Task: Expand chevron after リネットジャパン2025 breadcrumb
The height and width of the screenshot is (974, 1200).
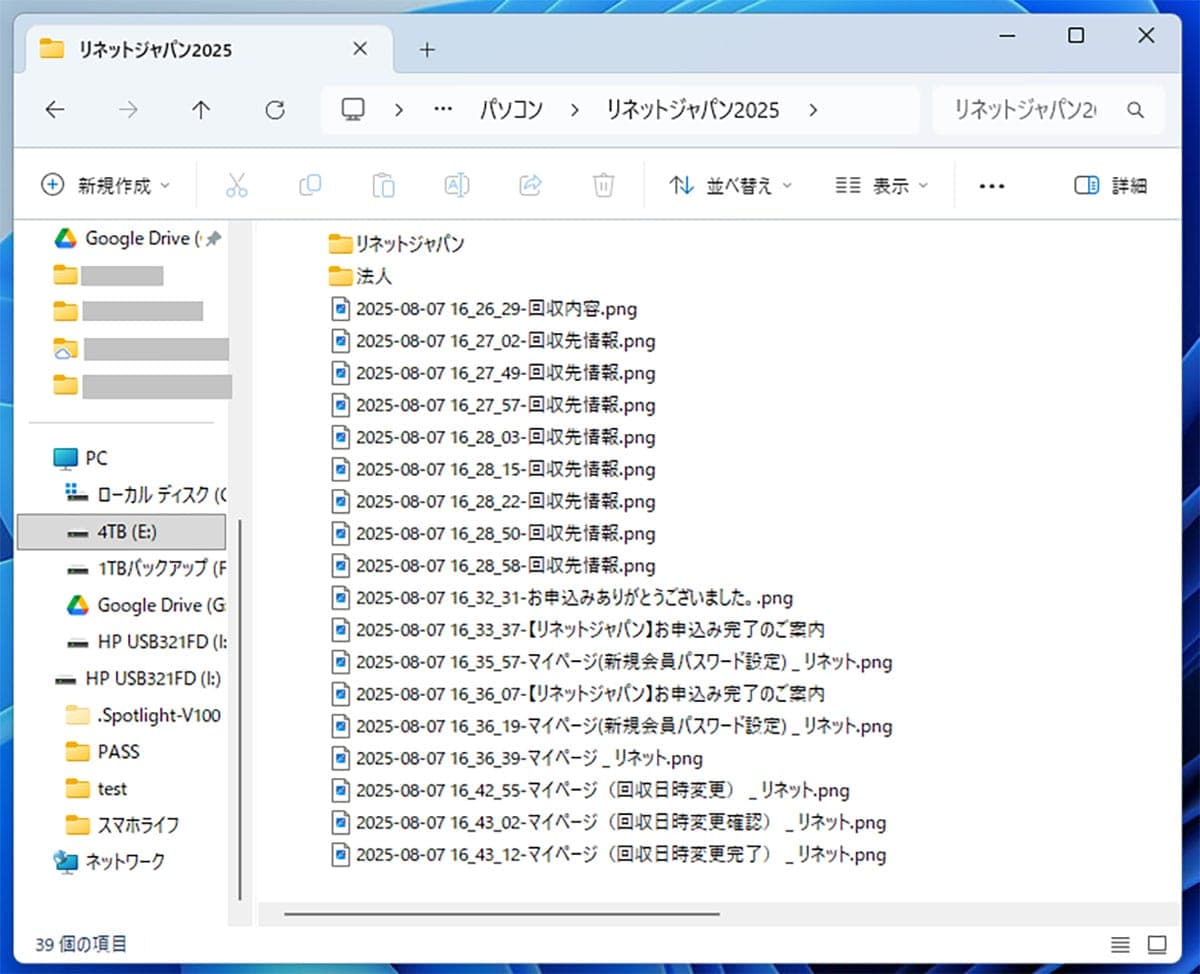Action: coord(813,110)
